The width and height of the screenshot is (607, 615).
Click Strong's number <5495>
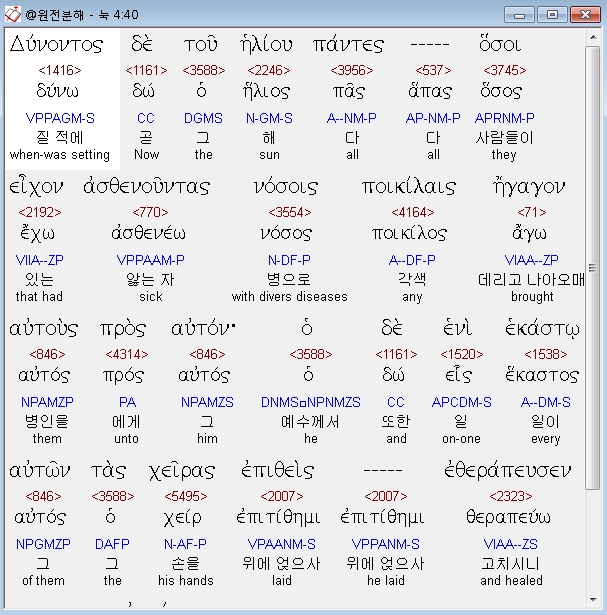coord(185,497)
